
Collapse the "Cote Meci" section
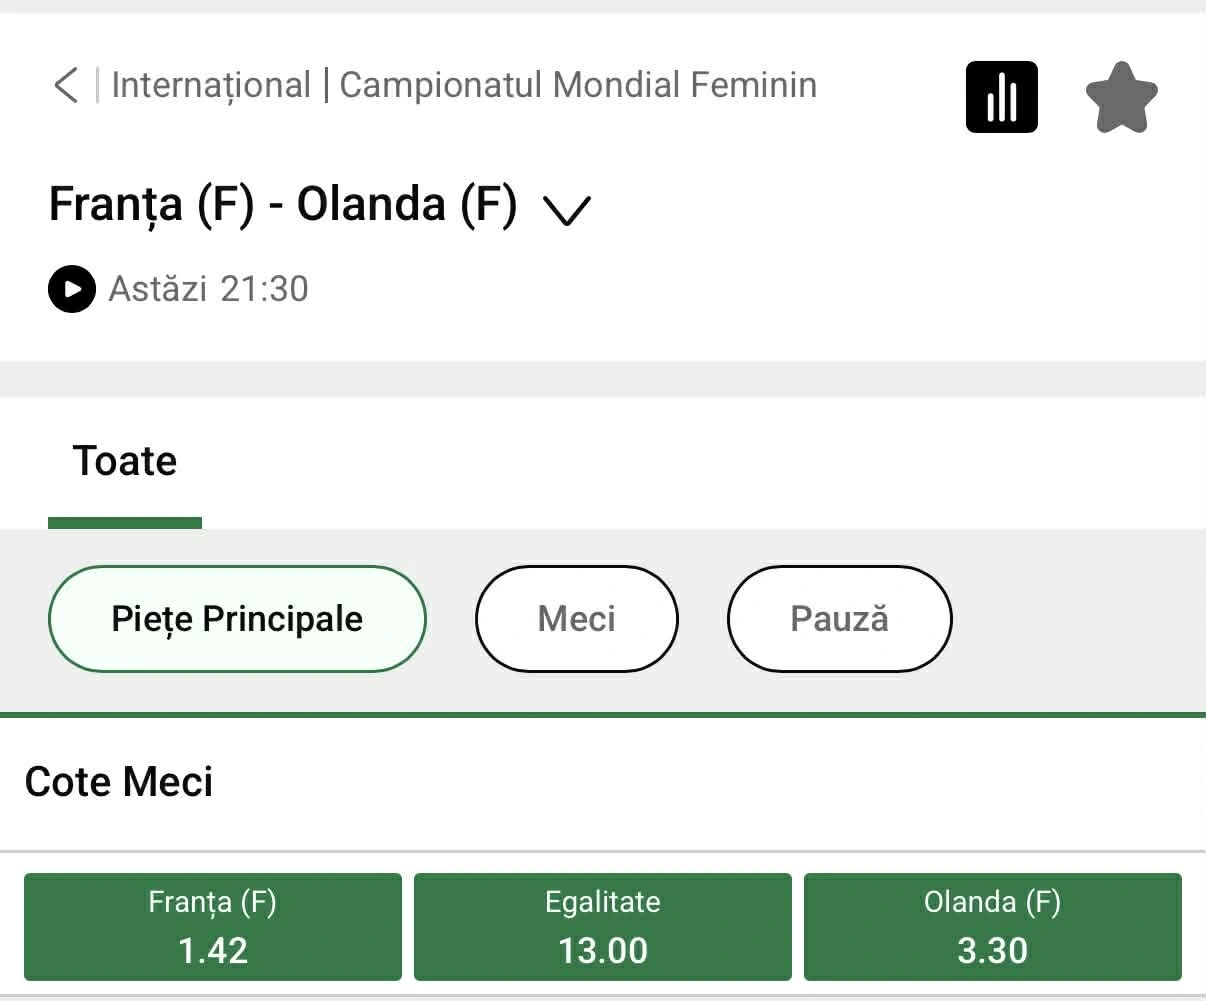118,782
